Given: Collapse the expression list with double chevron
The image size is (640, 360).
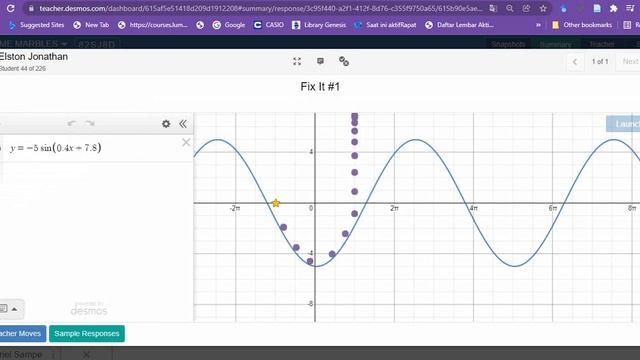Looking at the screenshot, I should point(183,124).
